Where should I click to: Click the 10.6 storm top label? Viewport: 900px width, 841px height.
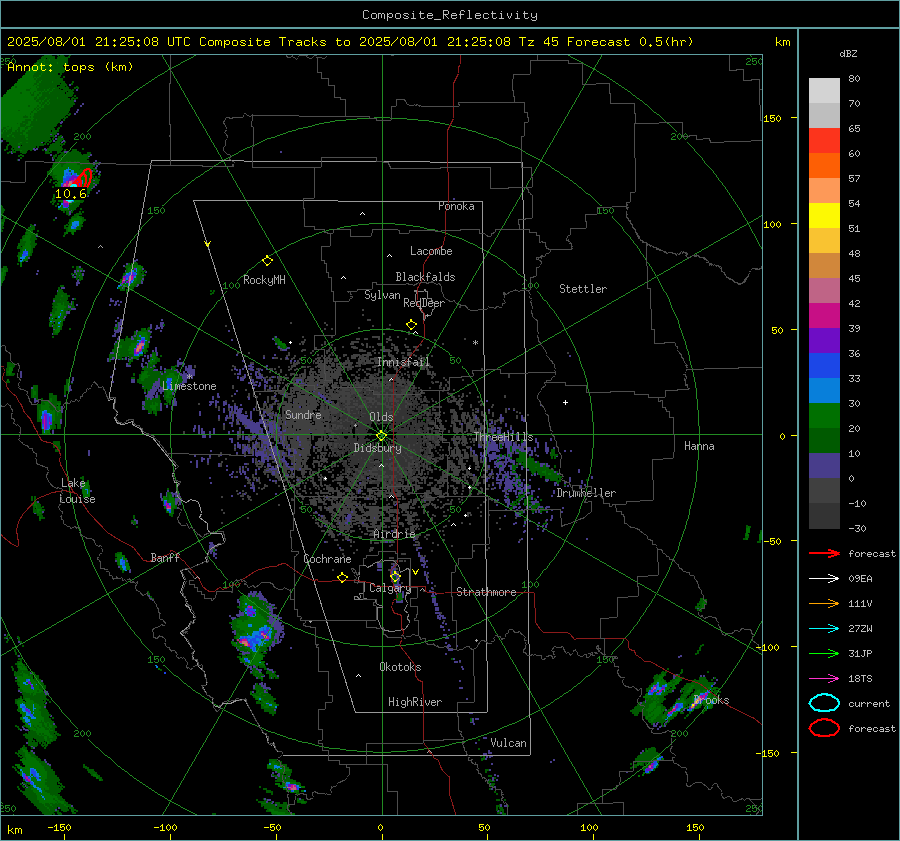[71, 194]
